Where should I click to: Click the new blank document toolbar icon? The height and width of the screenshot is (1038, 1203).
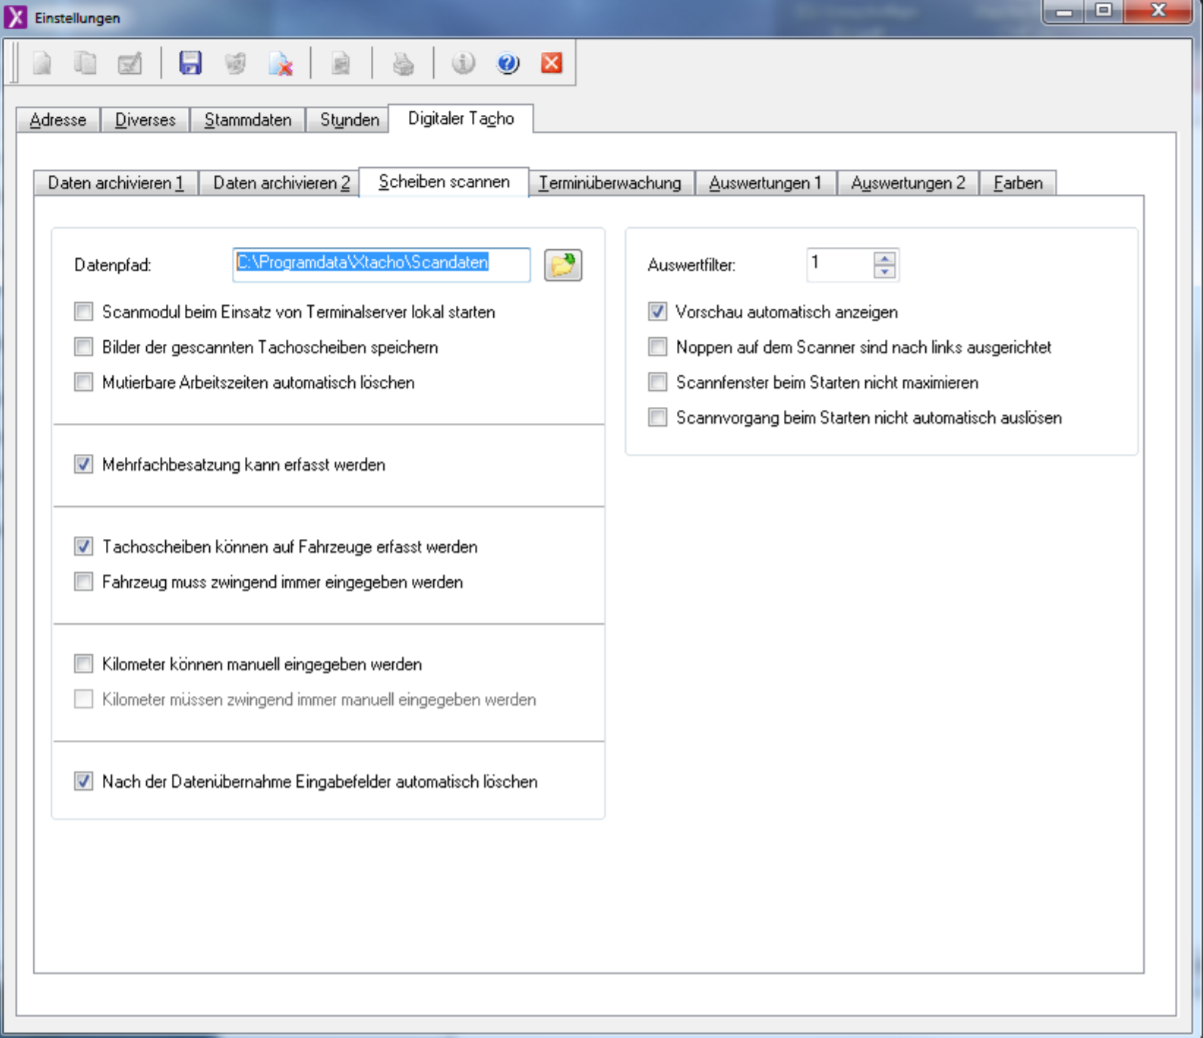tap(42, 64)
